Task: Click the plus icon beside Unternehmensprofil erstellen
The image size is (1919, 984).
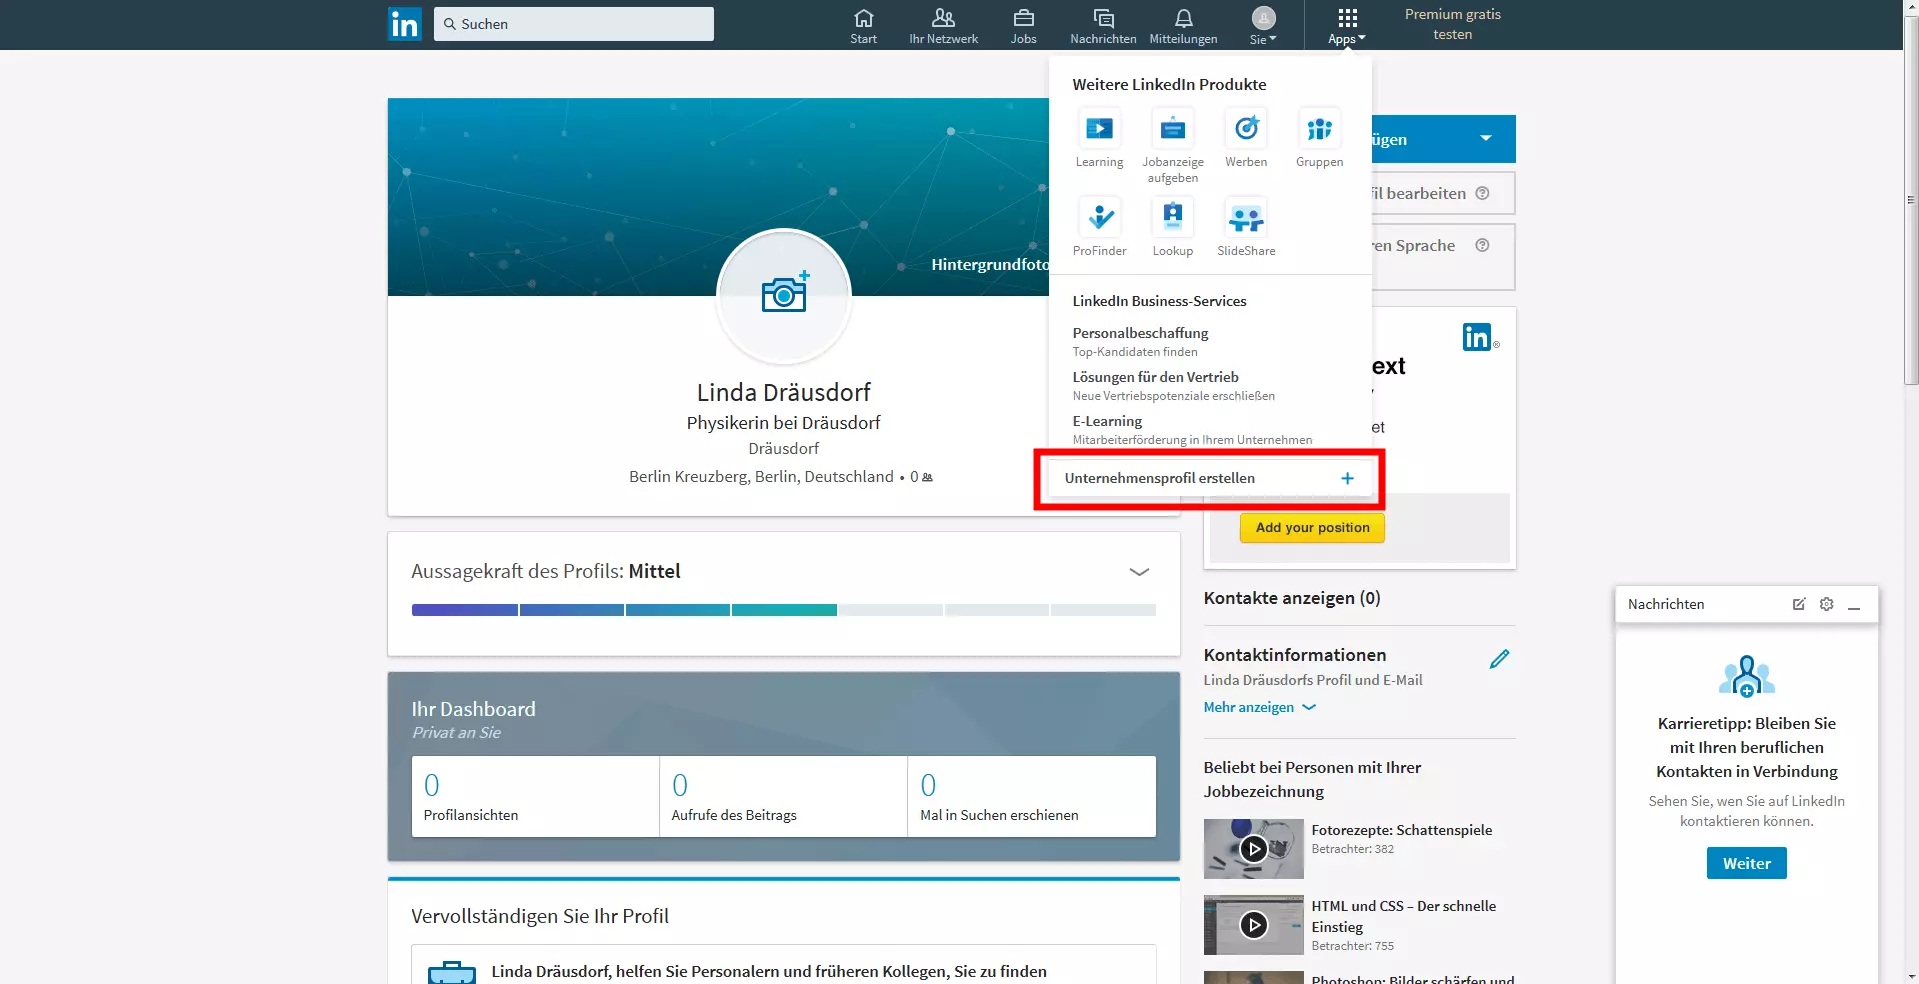Action: pos(1348,479)
